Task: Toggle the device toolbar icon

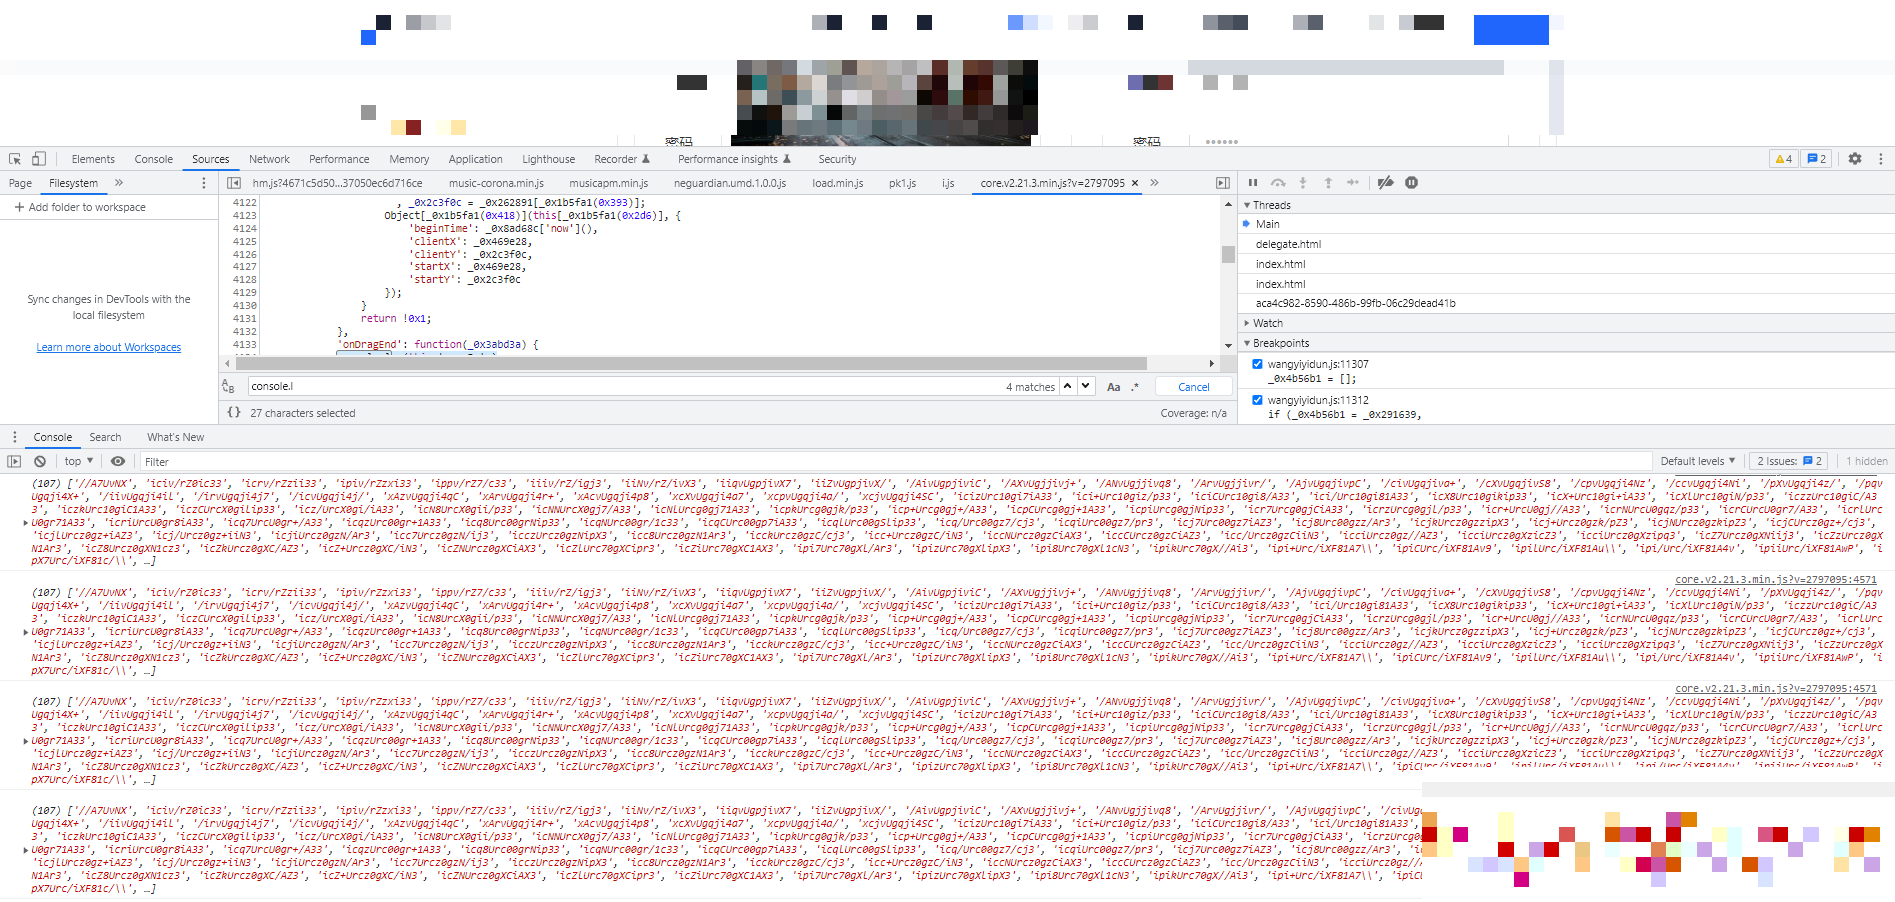Action: coord(39,159)
